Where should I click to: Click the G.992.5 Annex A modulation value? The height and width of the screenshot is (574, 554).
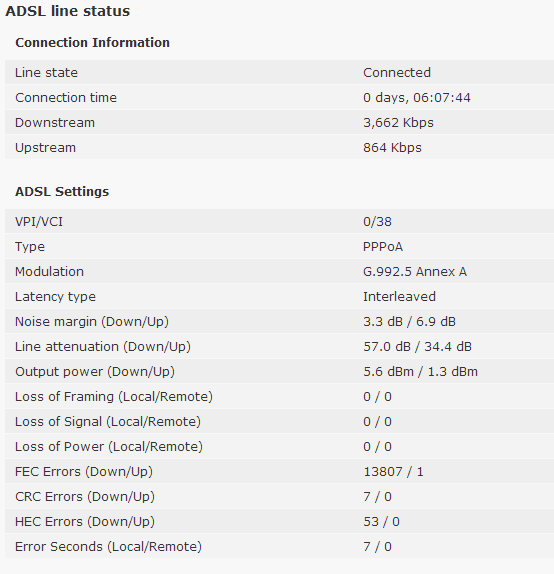click(x=415, y=272)
